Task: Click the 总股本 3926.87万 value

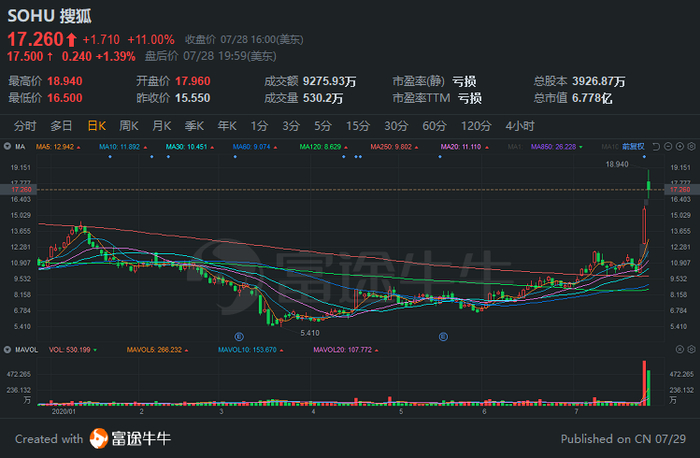Action: [599, 81]
